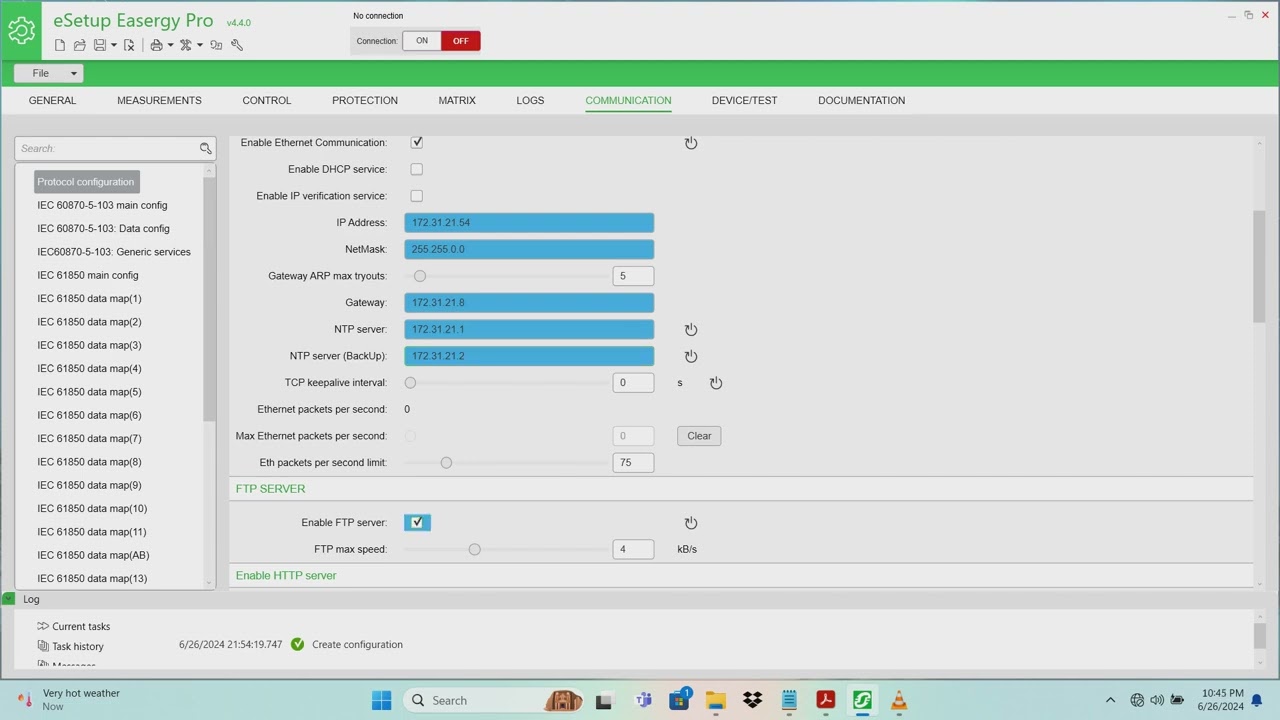Show Current tasks in the log

coord(81,627)
